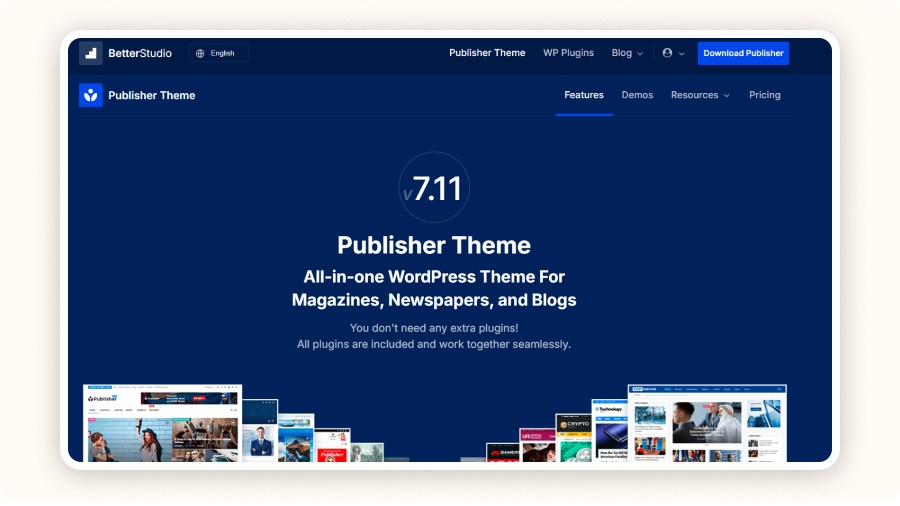Open the Technology demo thumbnail
Viewport: 900px width, 506px height.
[x=610, y=431]
